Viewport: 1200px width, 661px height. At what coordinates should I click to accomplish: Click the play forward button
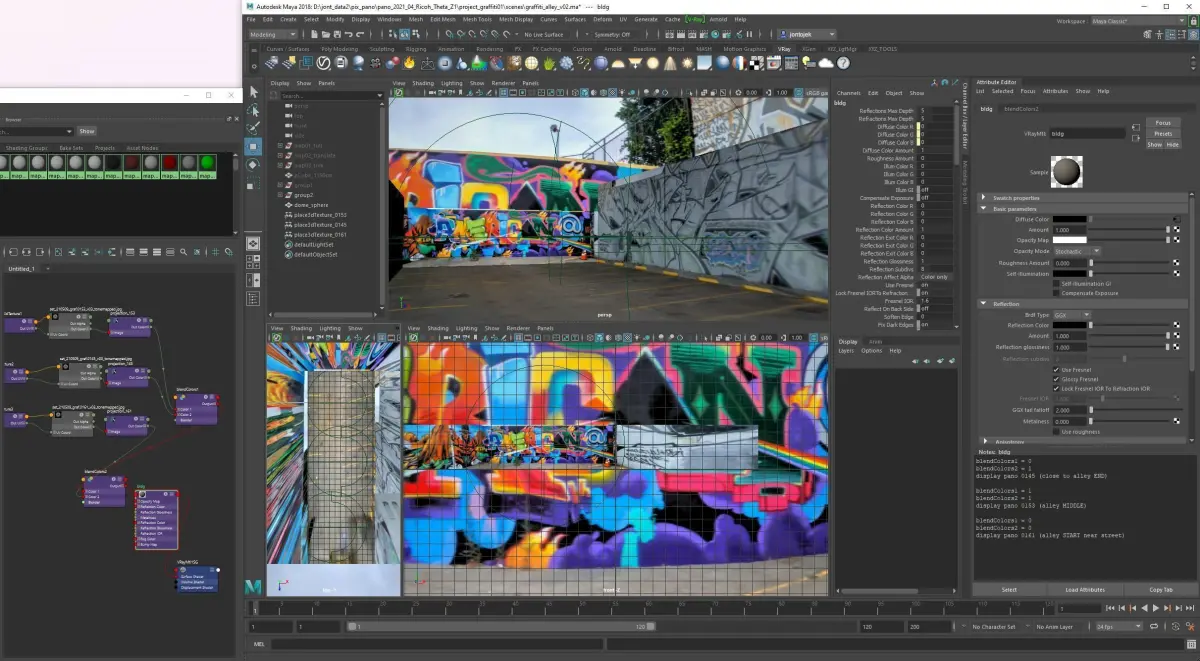point(1156,608)
